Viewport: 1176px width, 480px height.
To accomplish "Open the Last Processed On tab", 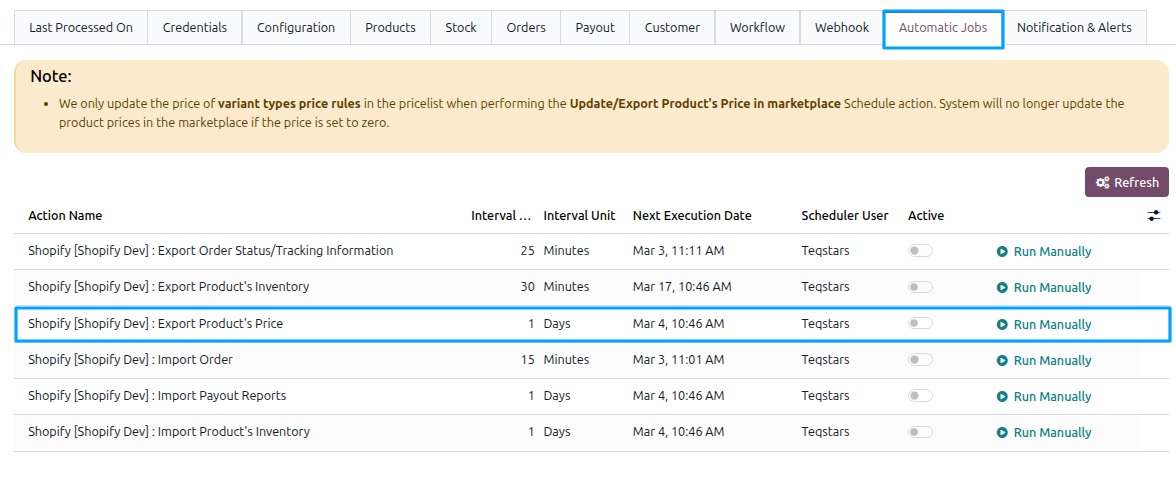I will click(x=81, y=28).
